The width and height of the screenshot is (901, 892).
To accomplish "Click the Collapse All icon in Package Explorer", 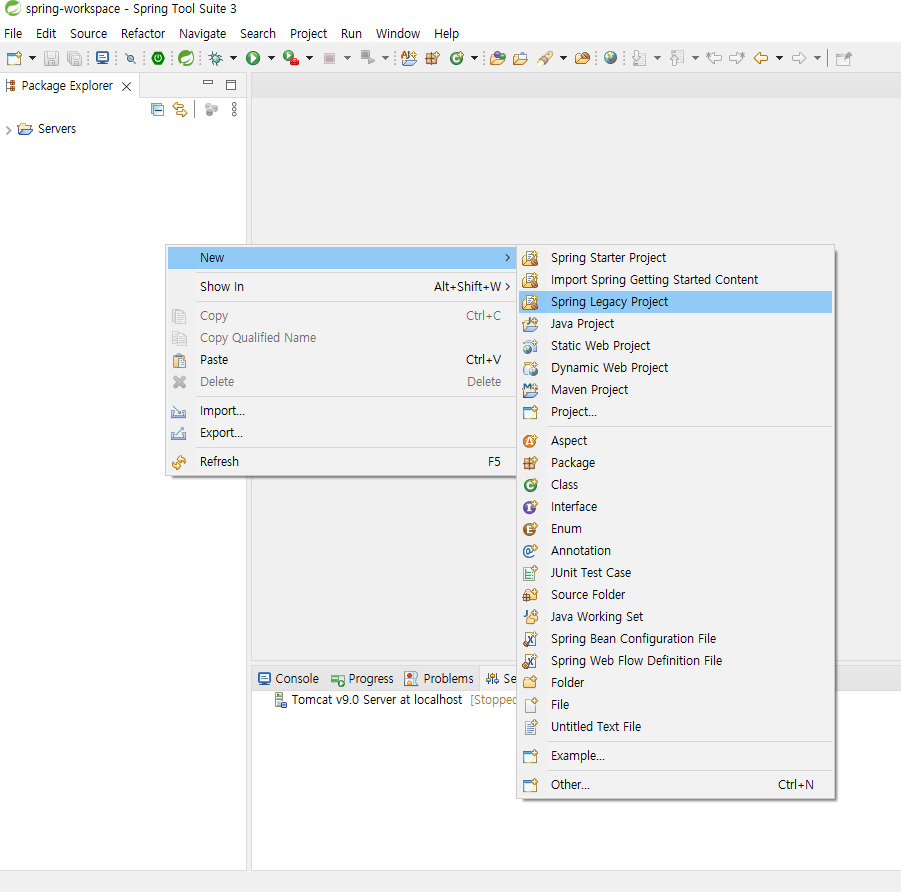I will click(157, 109).
